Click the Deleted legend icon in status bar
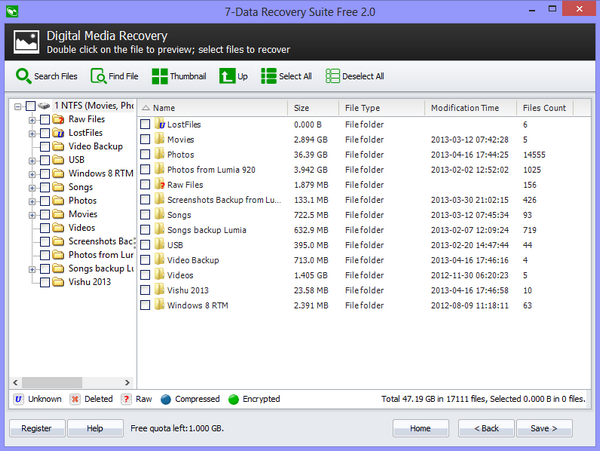Screen dimensions: 600x451 tap(75, 399)
